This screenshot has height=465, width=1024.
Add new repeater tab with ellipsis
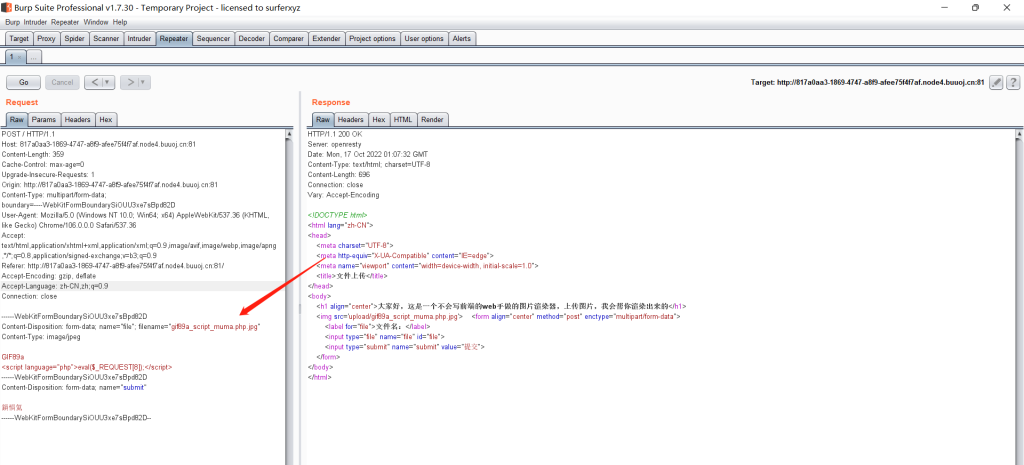[x=34, y=58]
